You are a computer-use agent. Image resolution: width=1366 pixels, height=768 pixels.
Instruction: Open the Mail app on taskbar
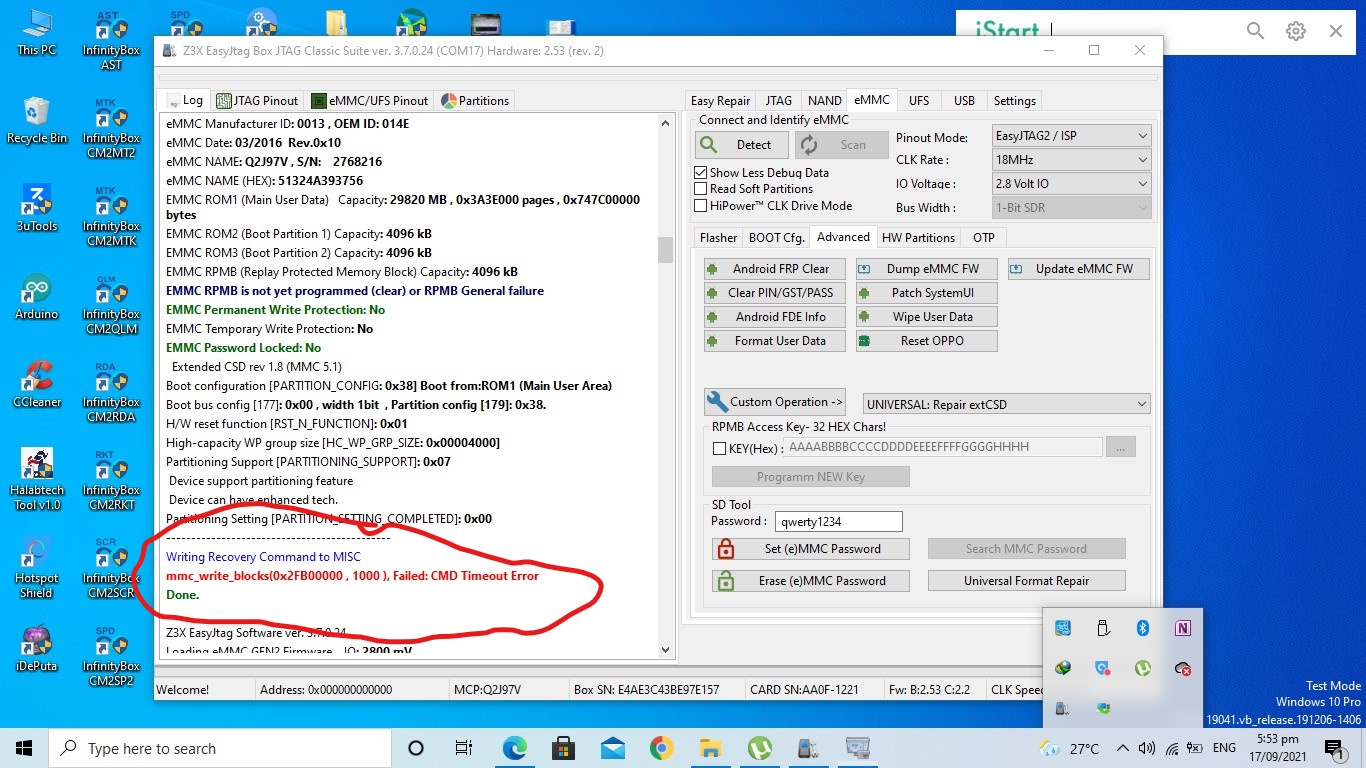click(612, 748)
